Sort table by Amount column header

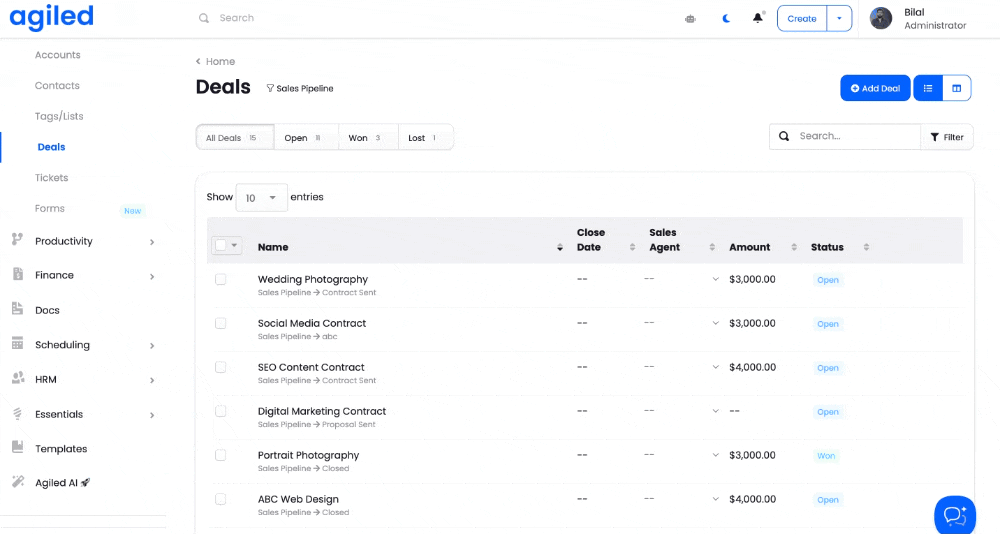(x=750, y=247)
